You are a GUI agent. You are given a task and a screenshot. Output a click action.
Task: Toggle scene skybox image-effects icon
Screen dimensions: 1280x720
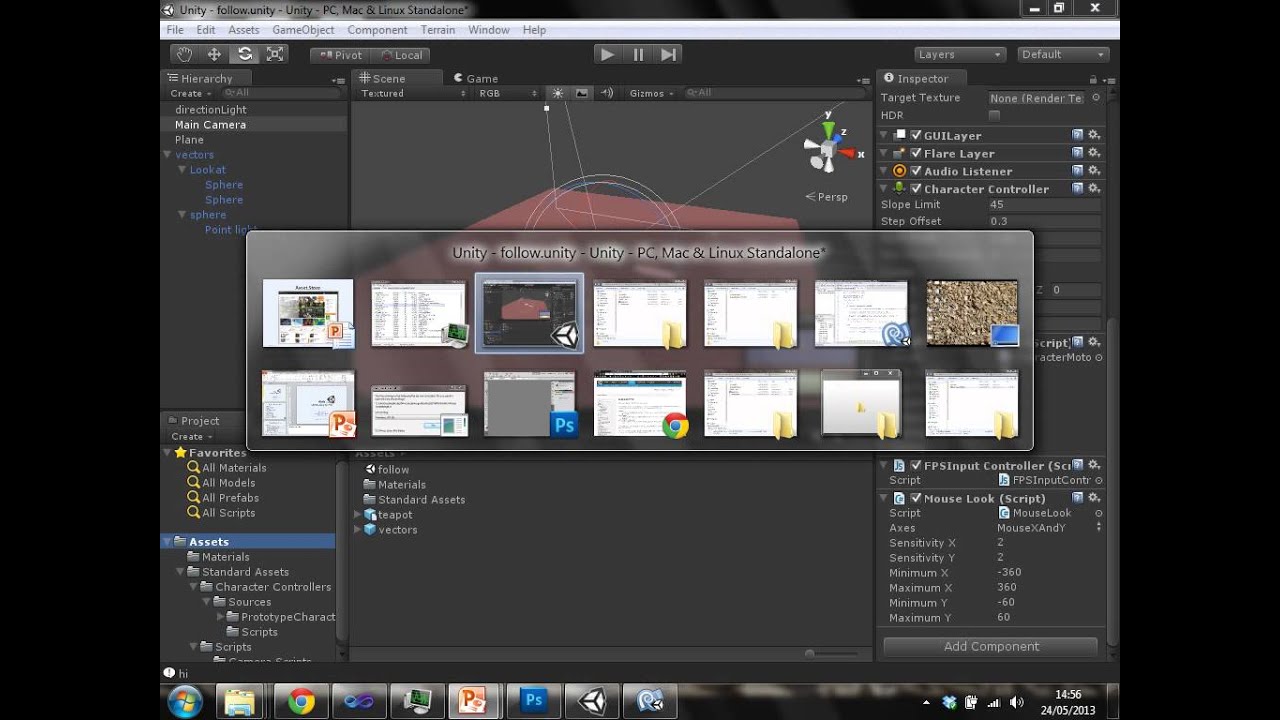click(581, 93)
